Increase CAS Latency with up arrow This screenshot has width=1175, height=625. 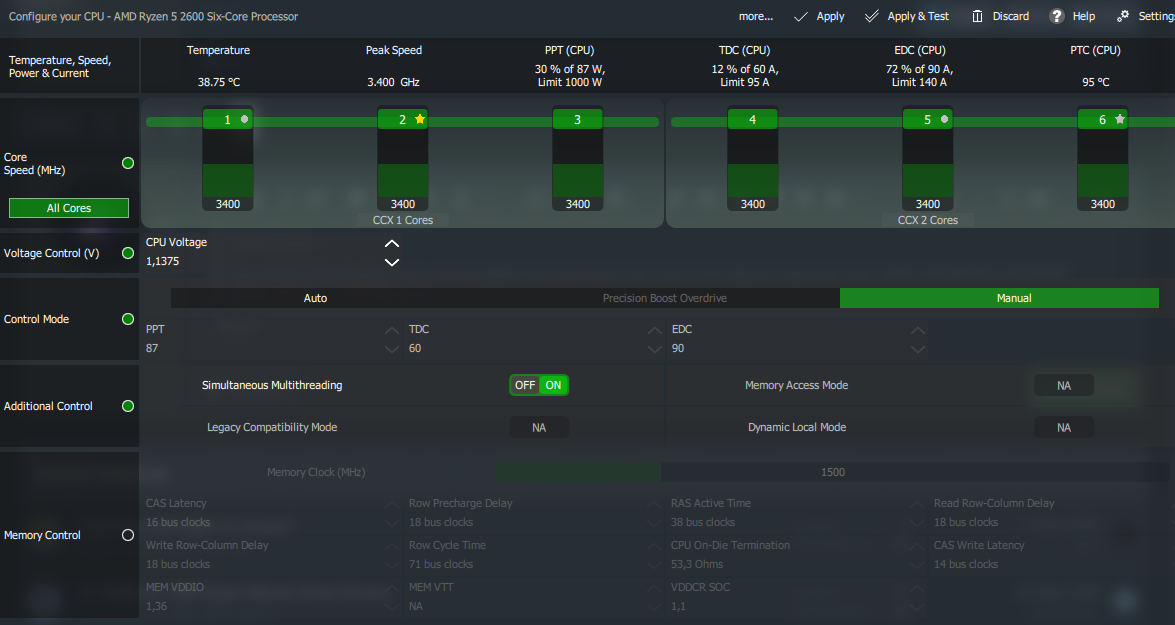click(392, 504)
